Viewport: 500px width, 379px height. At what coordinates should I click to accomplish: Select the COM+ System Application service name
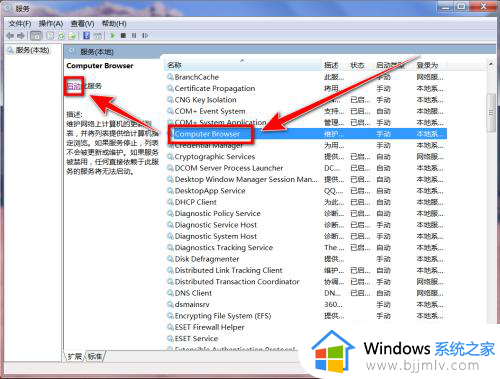(221, 122)
